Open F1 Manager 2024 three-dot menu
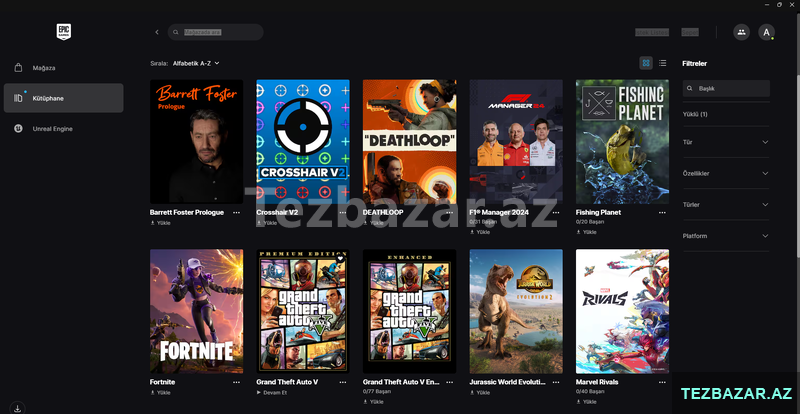Image resolution: width=800 pixels, height=414 pixels. (556, 212)
